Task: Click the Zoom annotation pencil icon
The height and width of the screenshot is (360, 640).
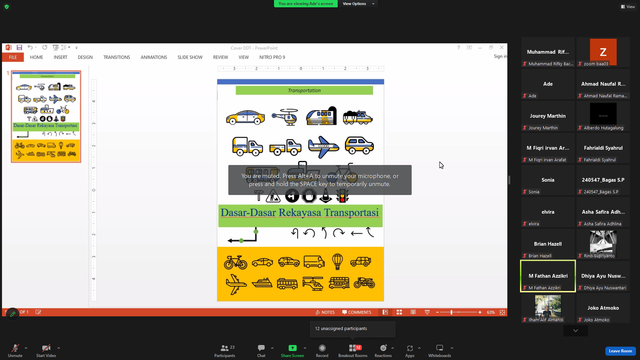Action: click(x=12, y=313)
